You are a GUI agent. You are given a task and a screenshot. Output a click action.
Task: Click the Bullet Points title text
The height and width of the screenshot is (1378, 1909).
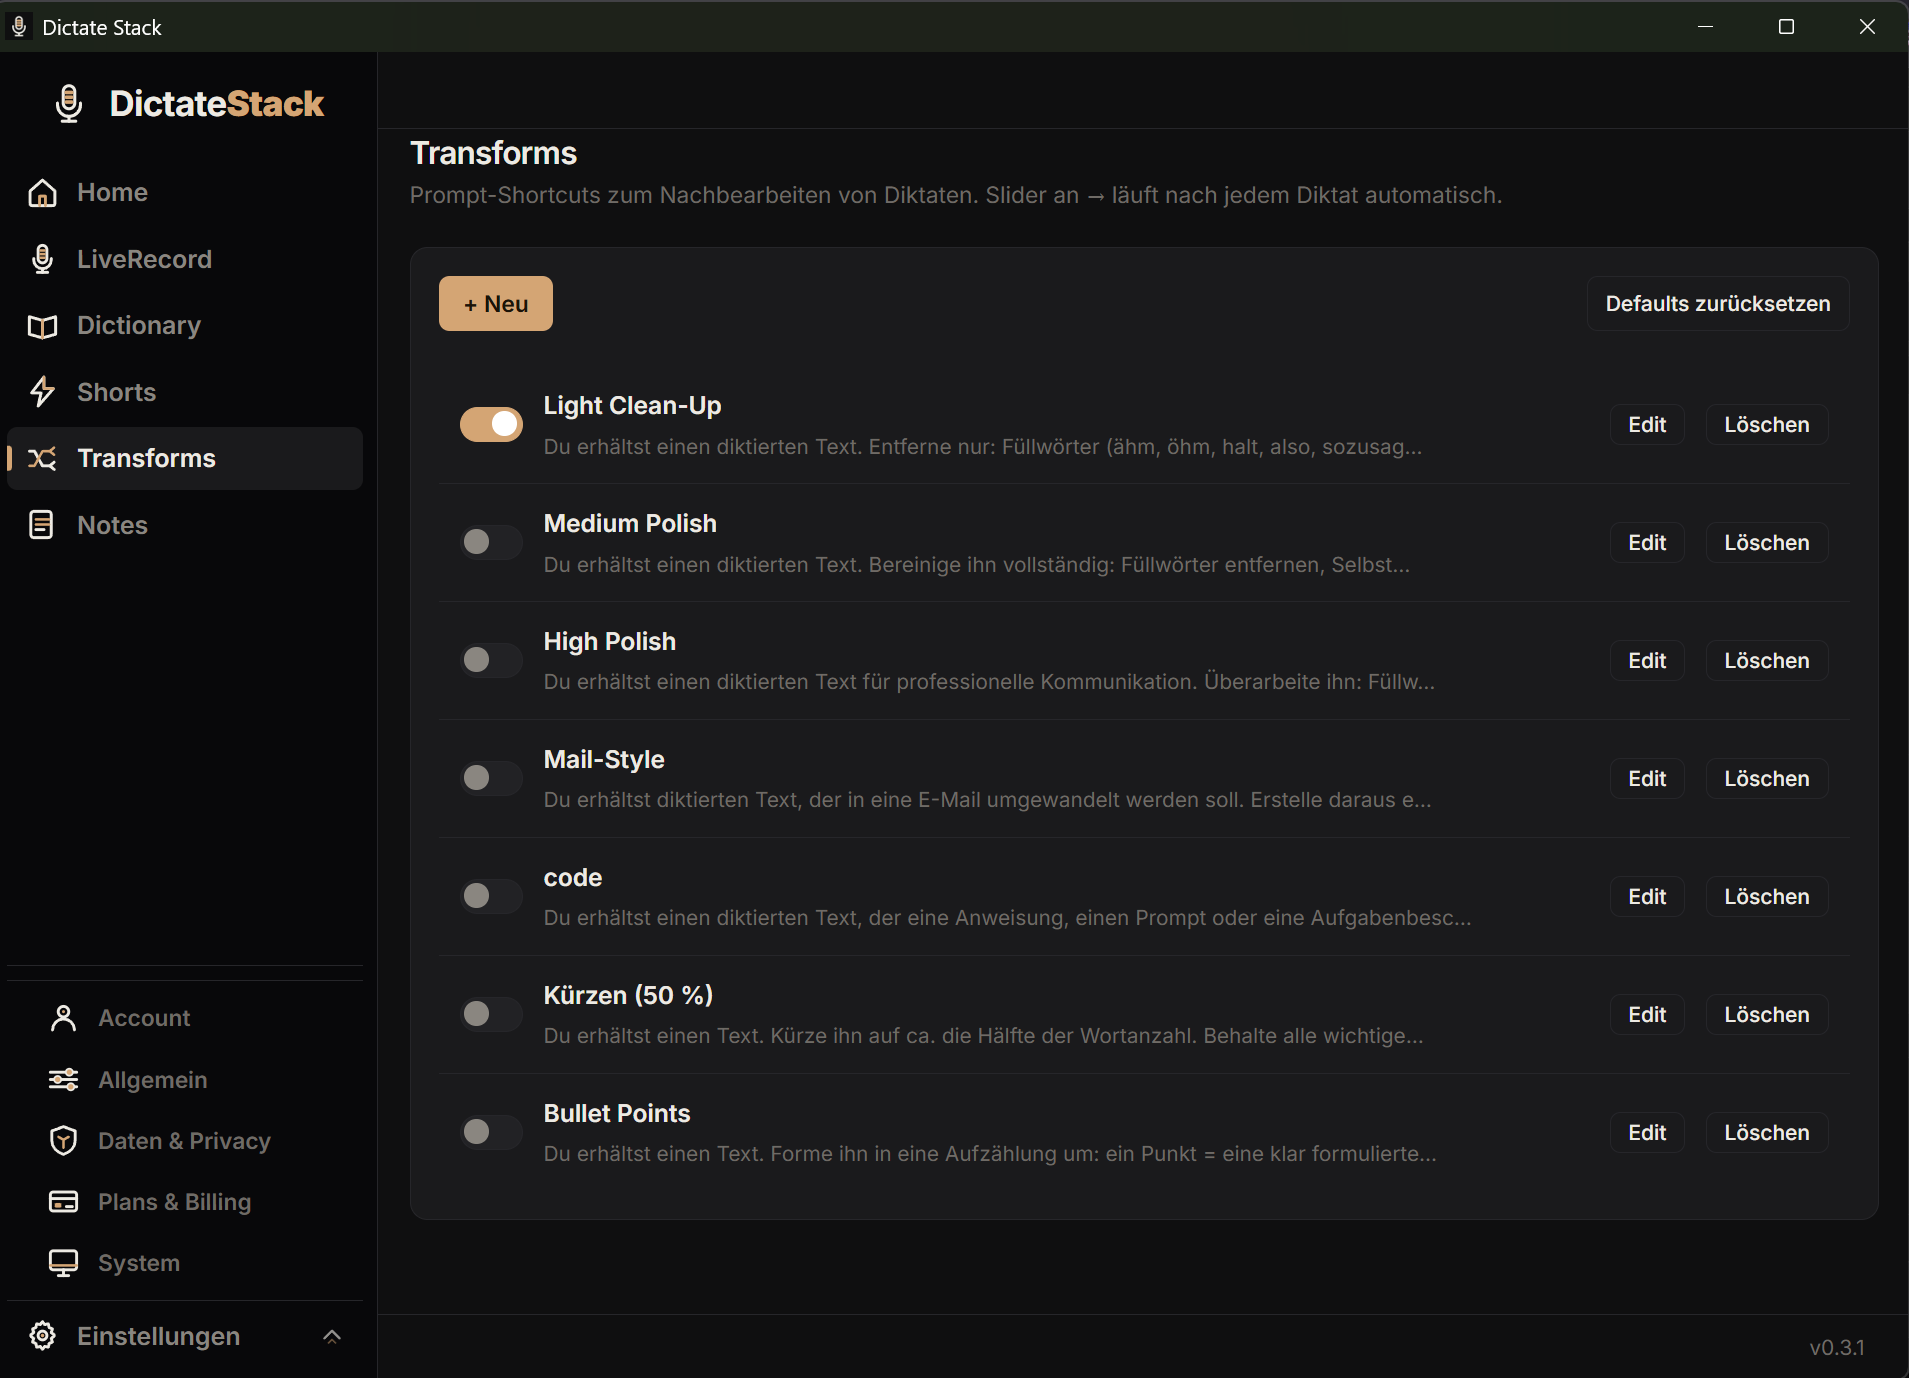point(617,1114)
